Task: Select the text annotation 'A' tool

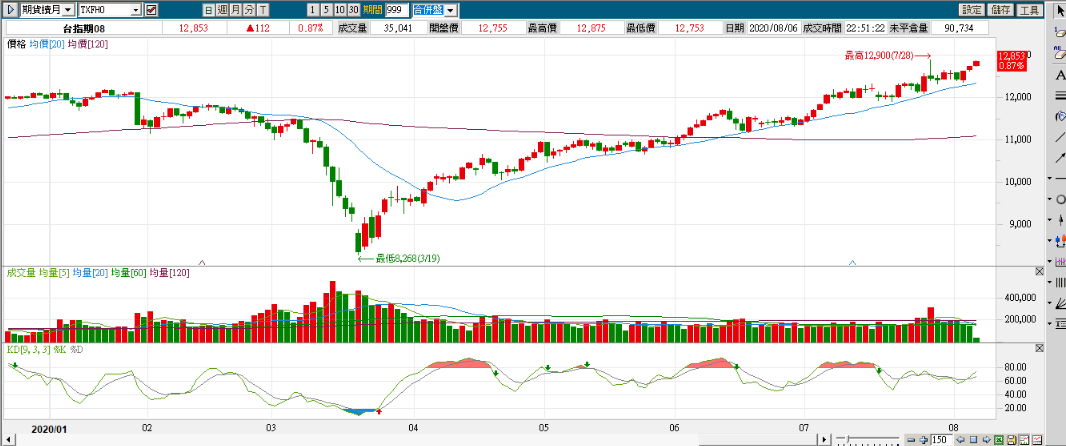Action: 1059,74
